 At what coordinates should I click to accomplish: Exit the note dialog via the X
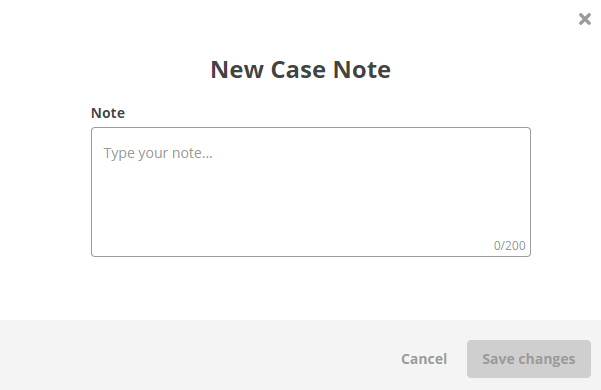coord(585,19)
